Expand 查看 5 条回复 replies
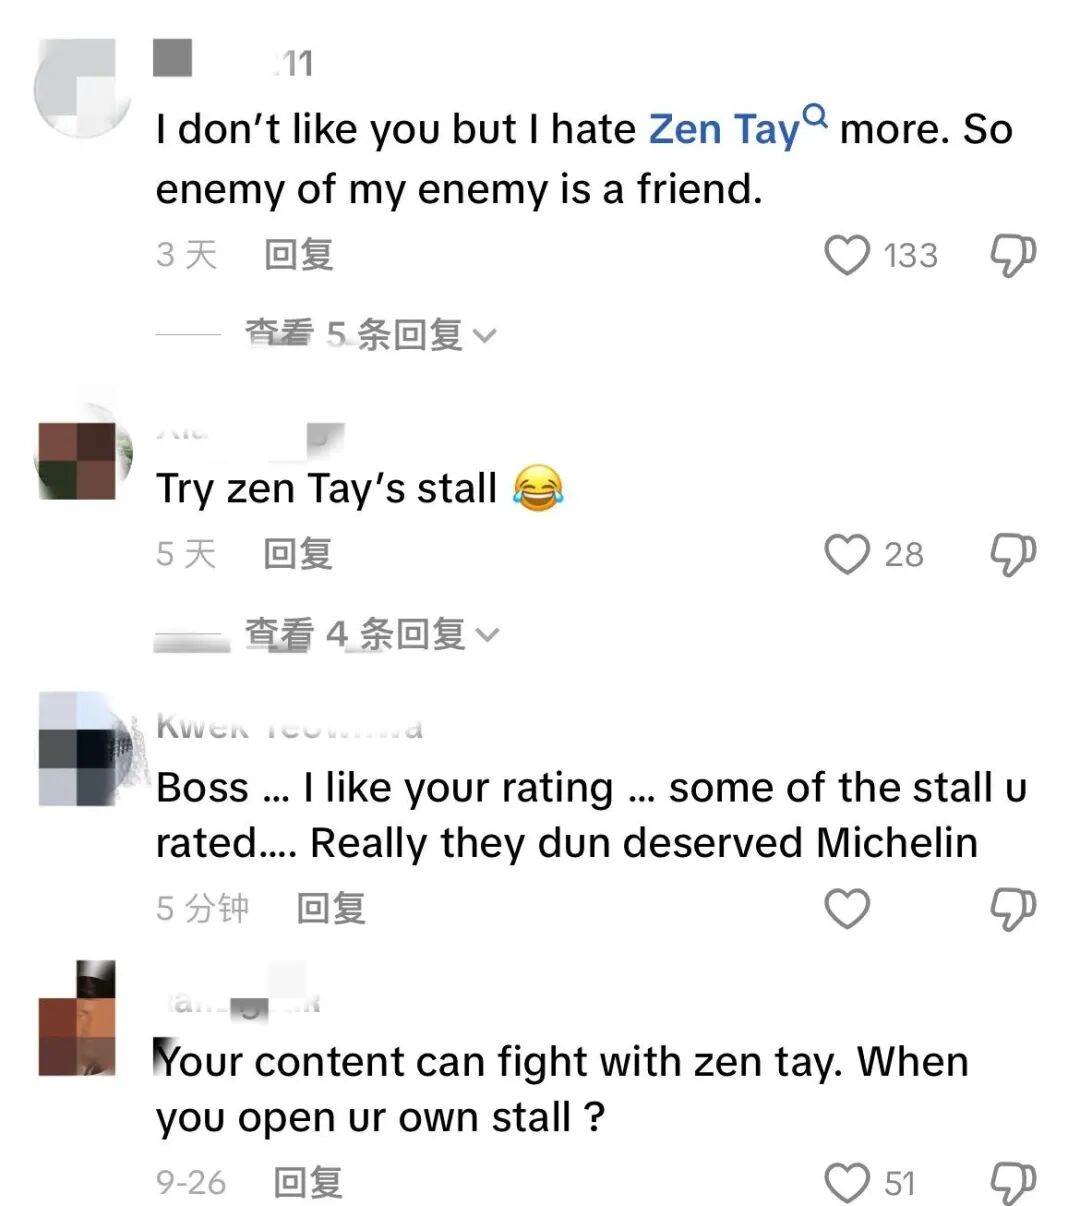1080x1206 pixels. (370, 335)
